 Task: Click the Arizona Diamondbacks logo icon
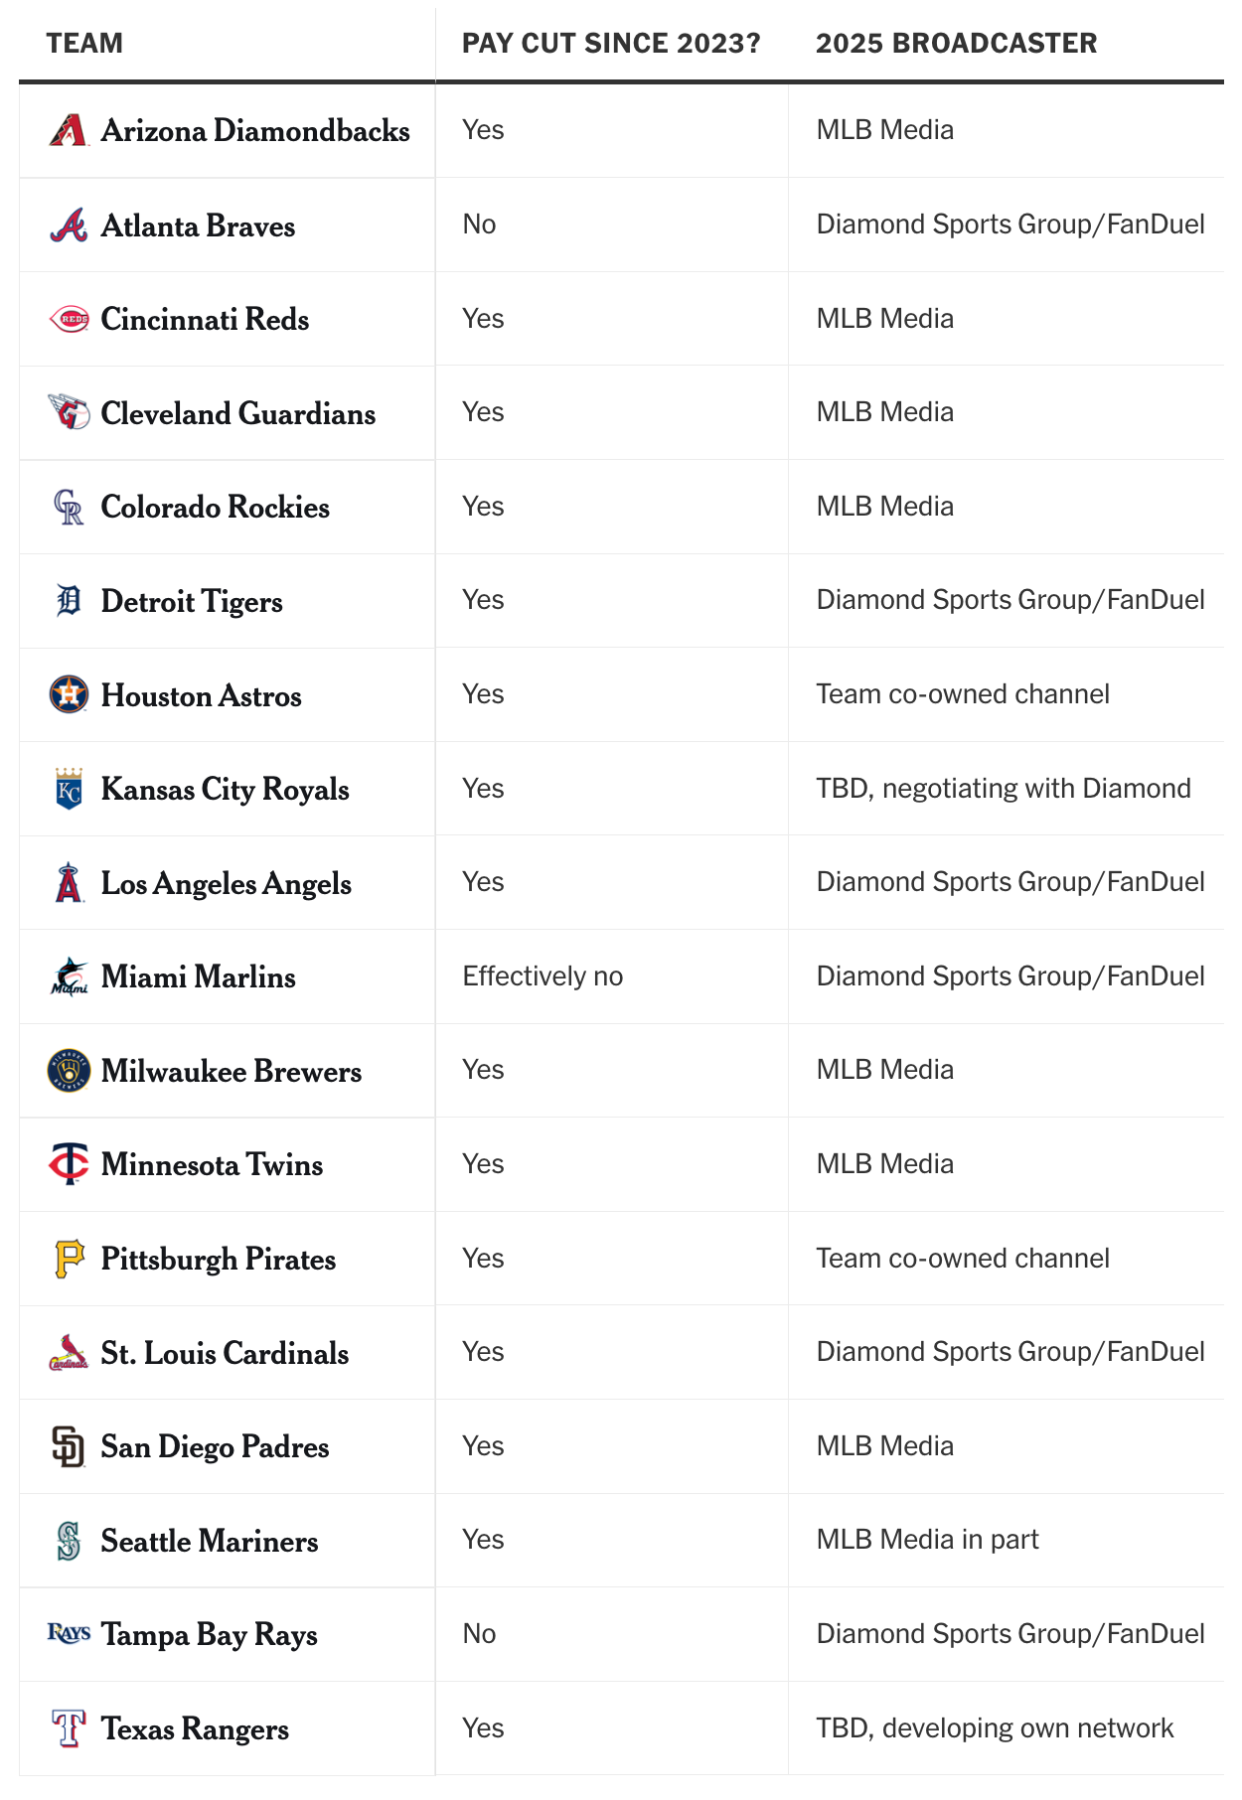[x=68, y=130]
